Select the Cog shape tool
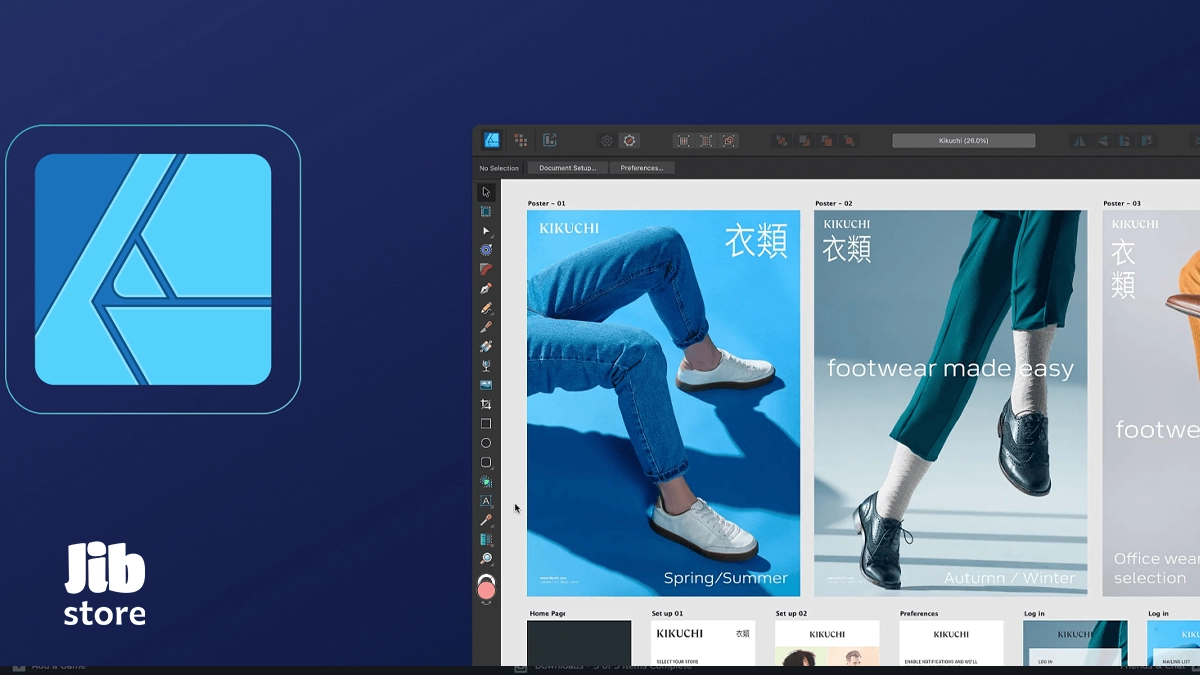1200x675 pixels. tap(486, 482)
